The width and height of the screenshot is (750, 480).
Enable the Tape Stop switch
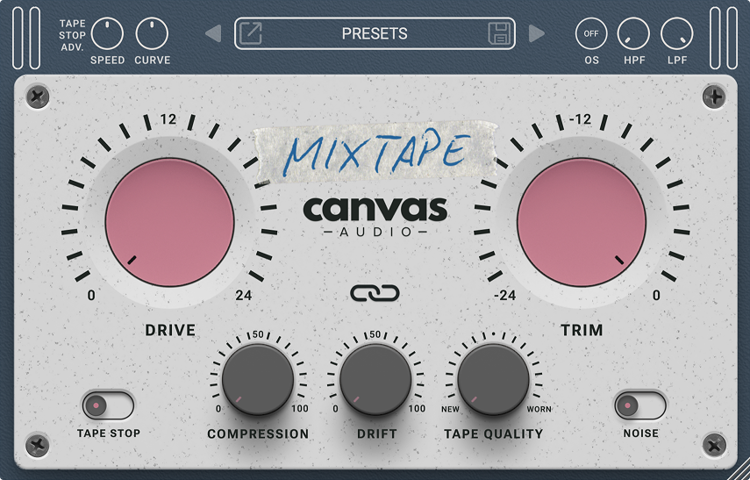point(108,405)
